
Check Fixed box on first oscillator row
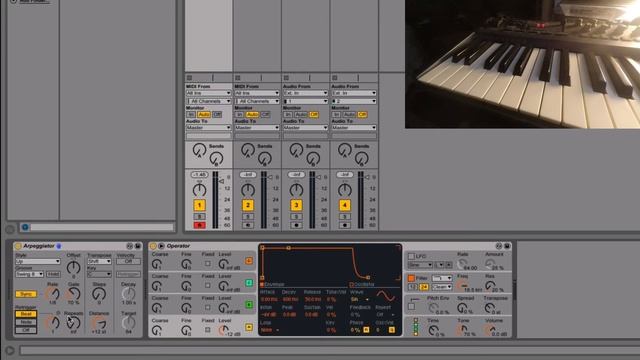point(208,264)
